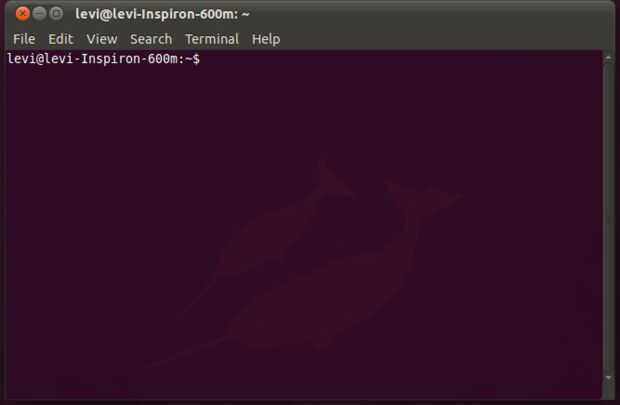Image resolution: width=620 pixels, height=405 pixels.
Task: Close the terminal window with red button
Action: (23, 14)
